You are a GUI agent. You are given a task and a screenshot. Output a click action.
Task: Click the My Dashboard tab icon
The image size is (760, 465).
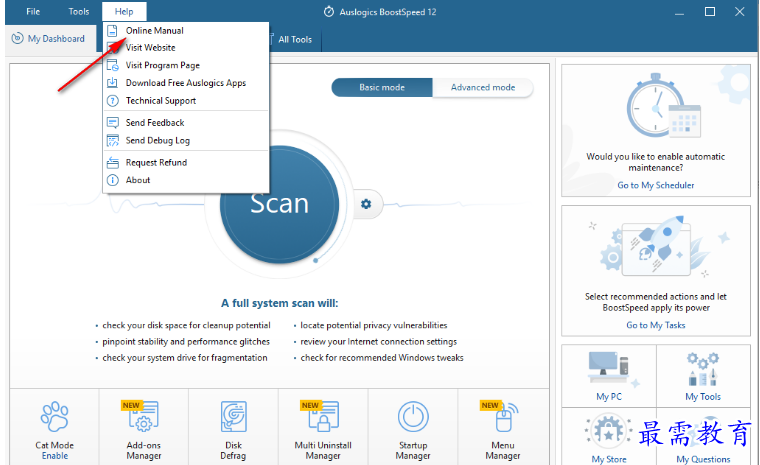[x=17, y=38]
